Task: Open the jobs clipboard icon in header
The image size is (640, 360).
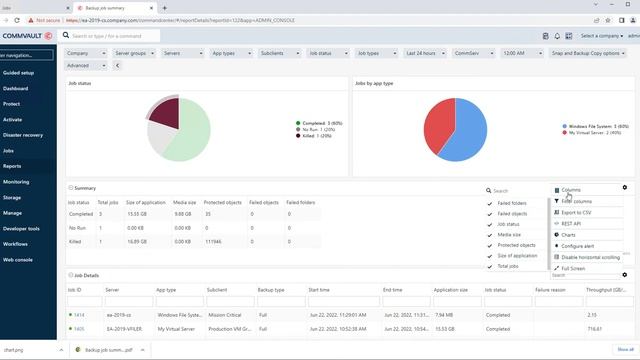Action: point(545,36)
